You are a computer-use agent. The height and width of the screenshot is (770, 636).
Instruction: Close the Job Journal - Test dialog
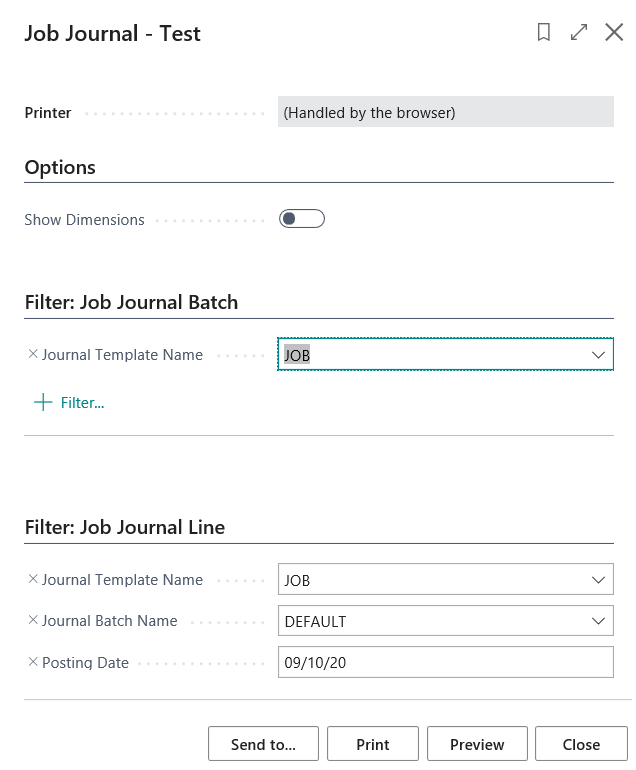tap(614, 33)
